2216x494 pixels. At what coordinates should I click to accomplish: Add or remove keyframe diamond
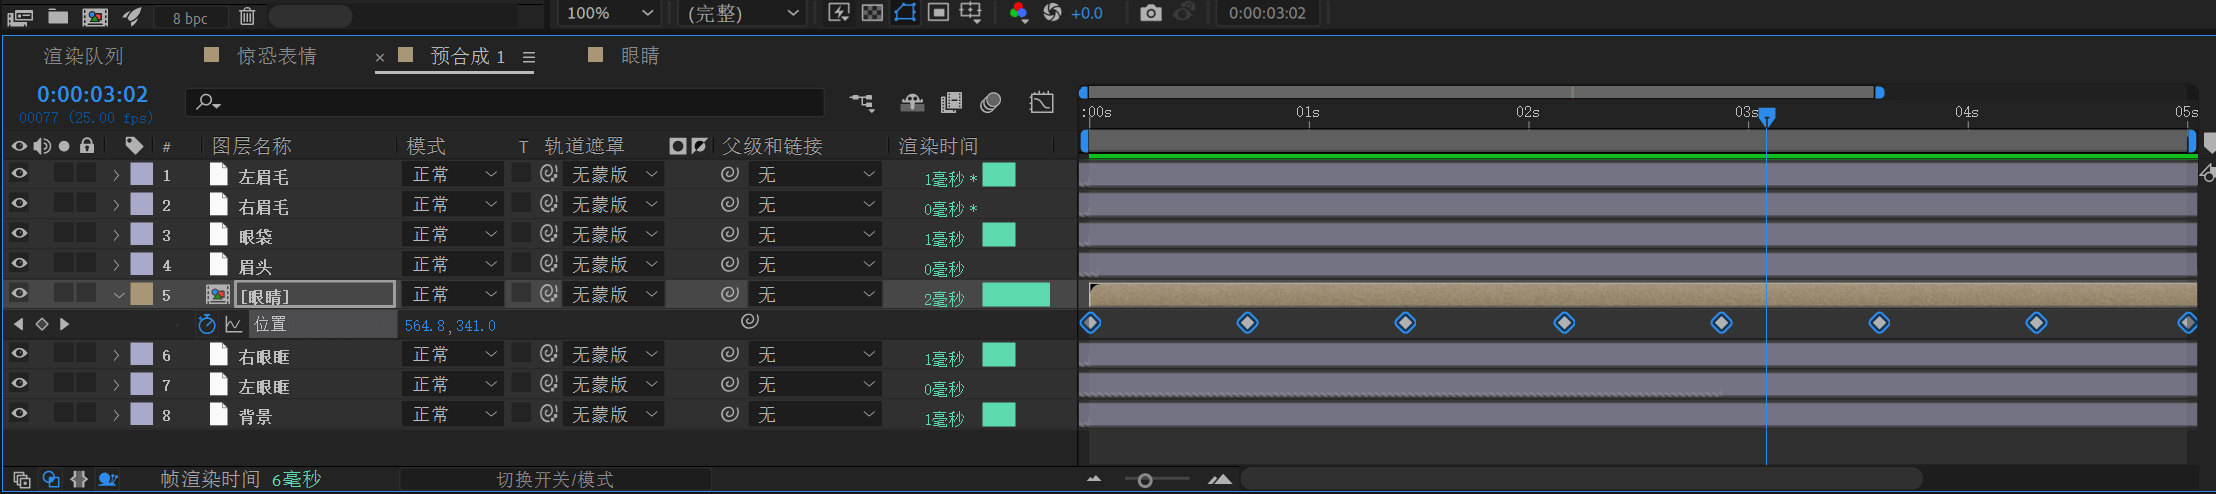(41, 324)
